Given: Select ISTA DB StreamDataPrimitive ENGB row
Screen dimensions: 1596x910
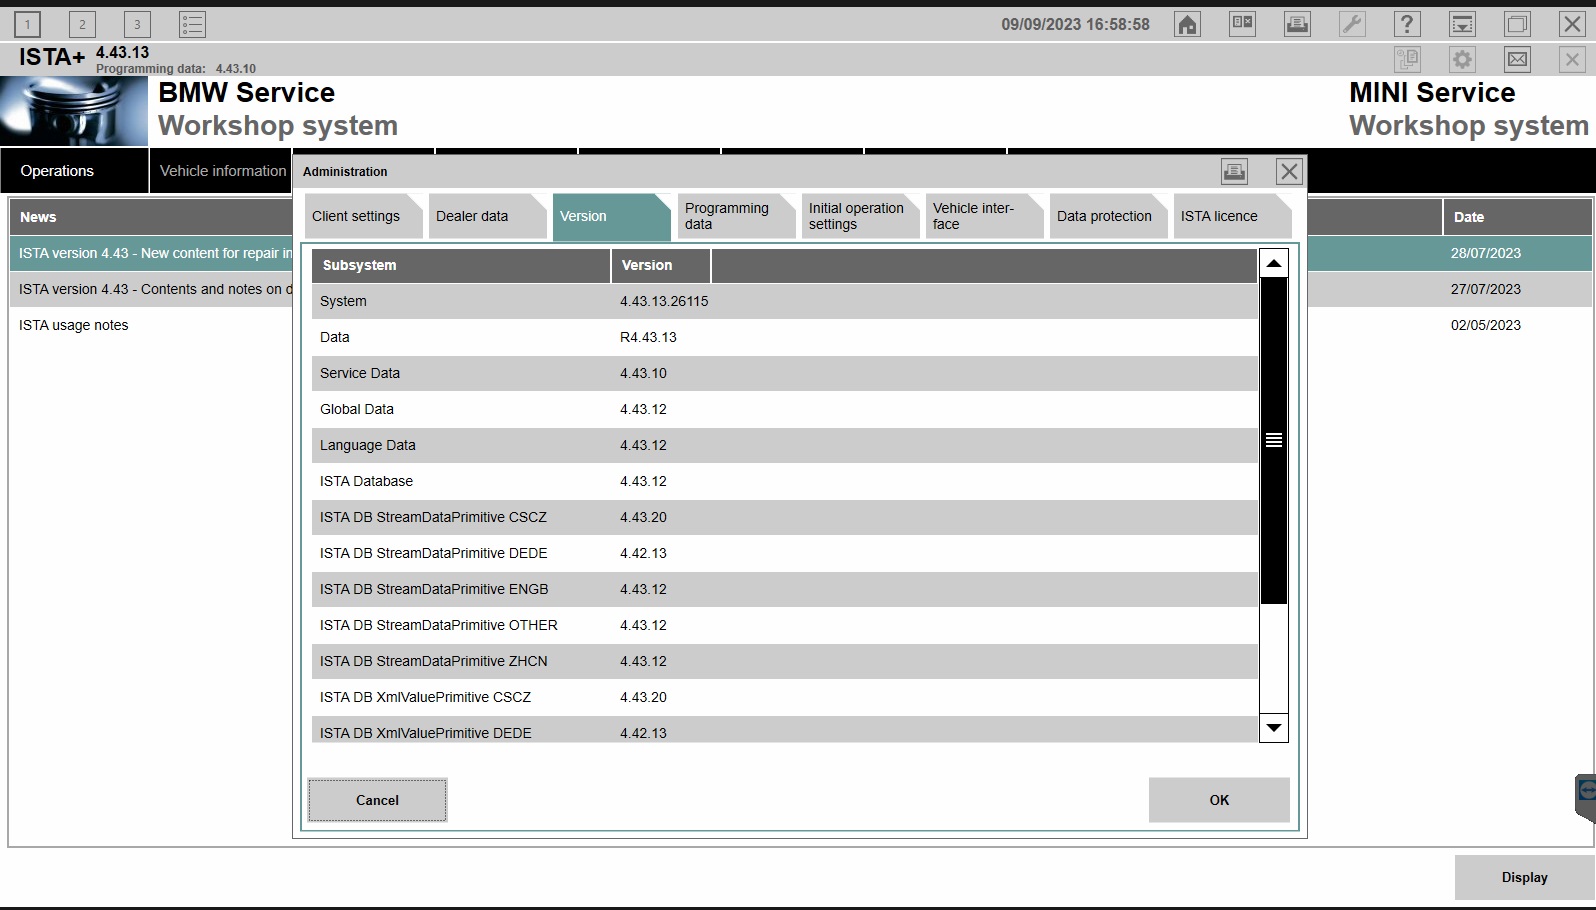Looking at the screenshot, I should click(785, 589).
